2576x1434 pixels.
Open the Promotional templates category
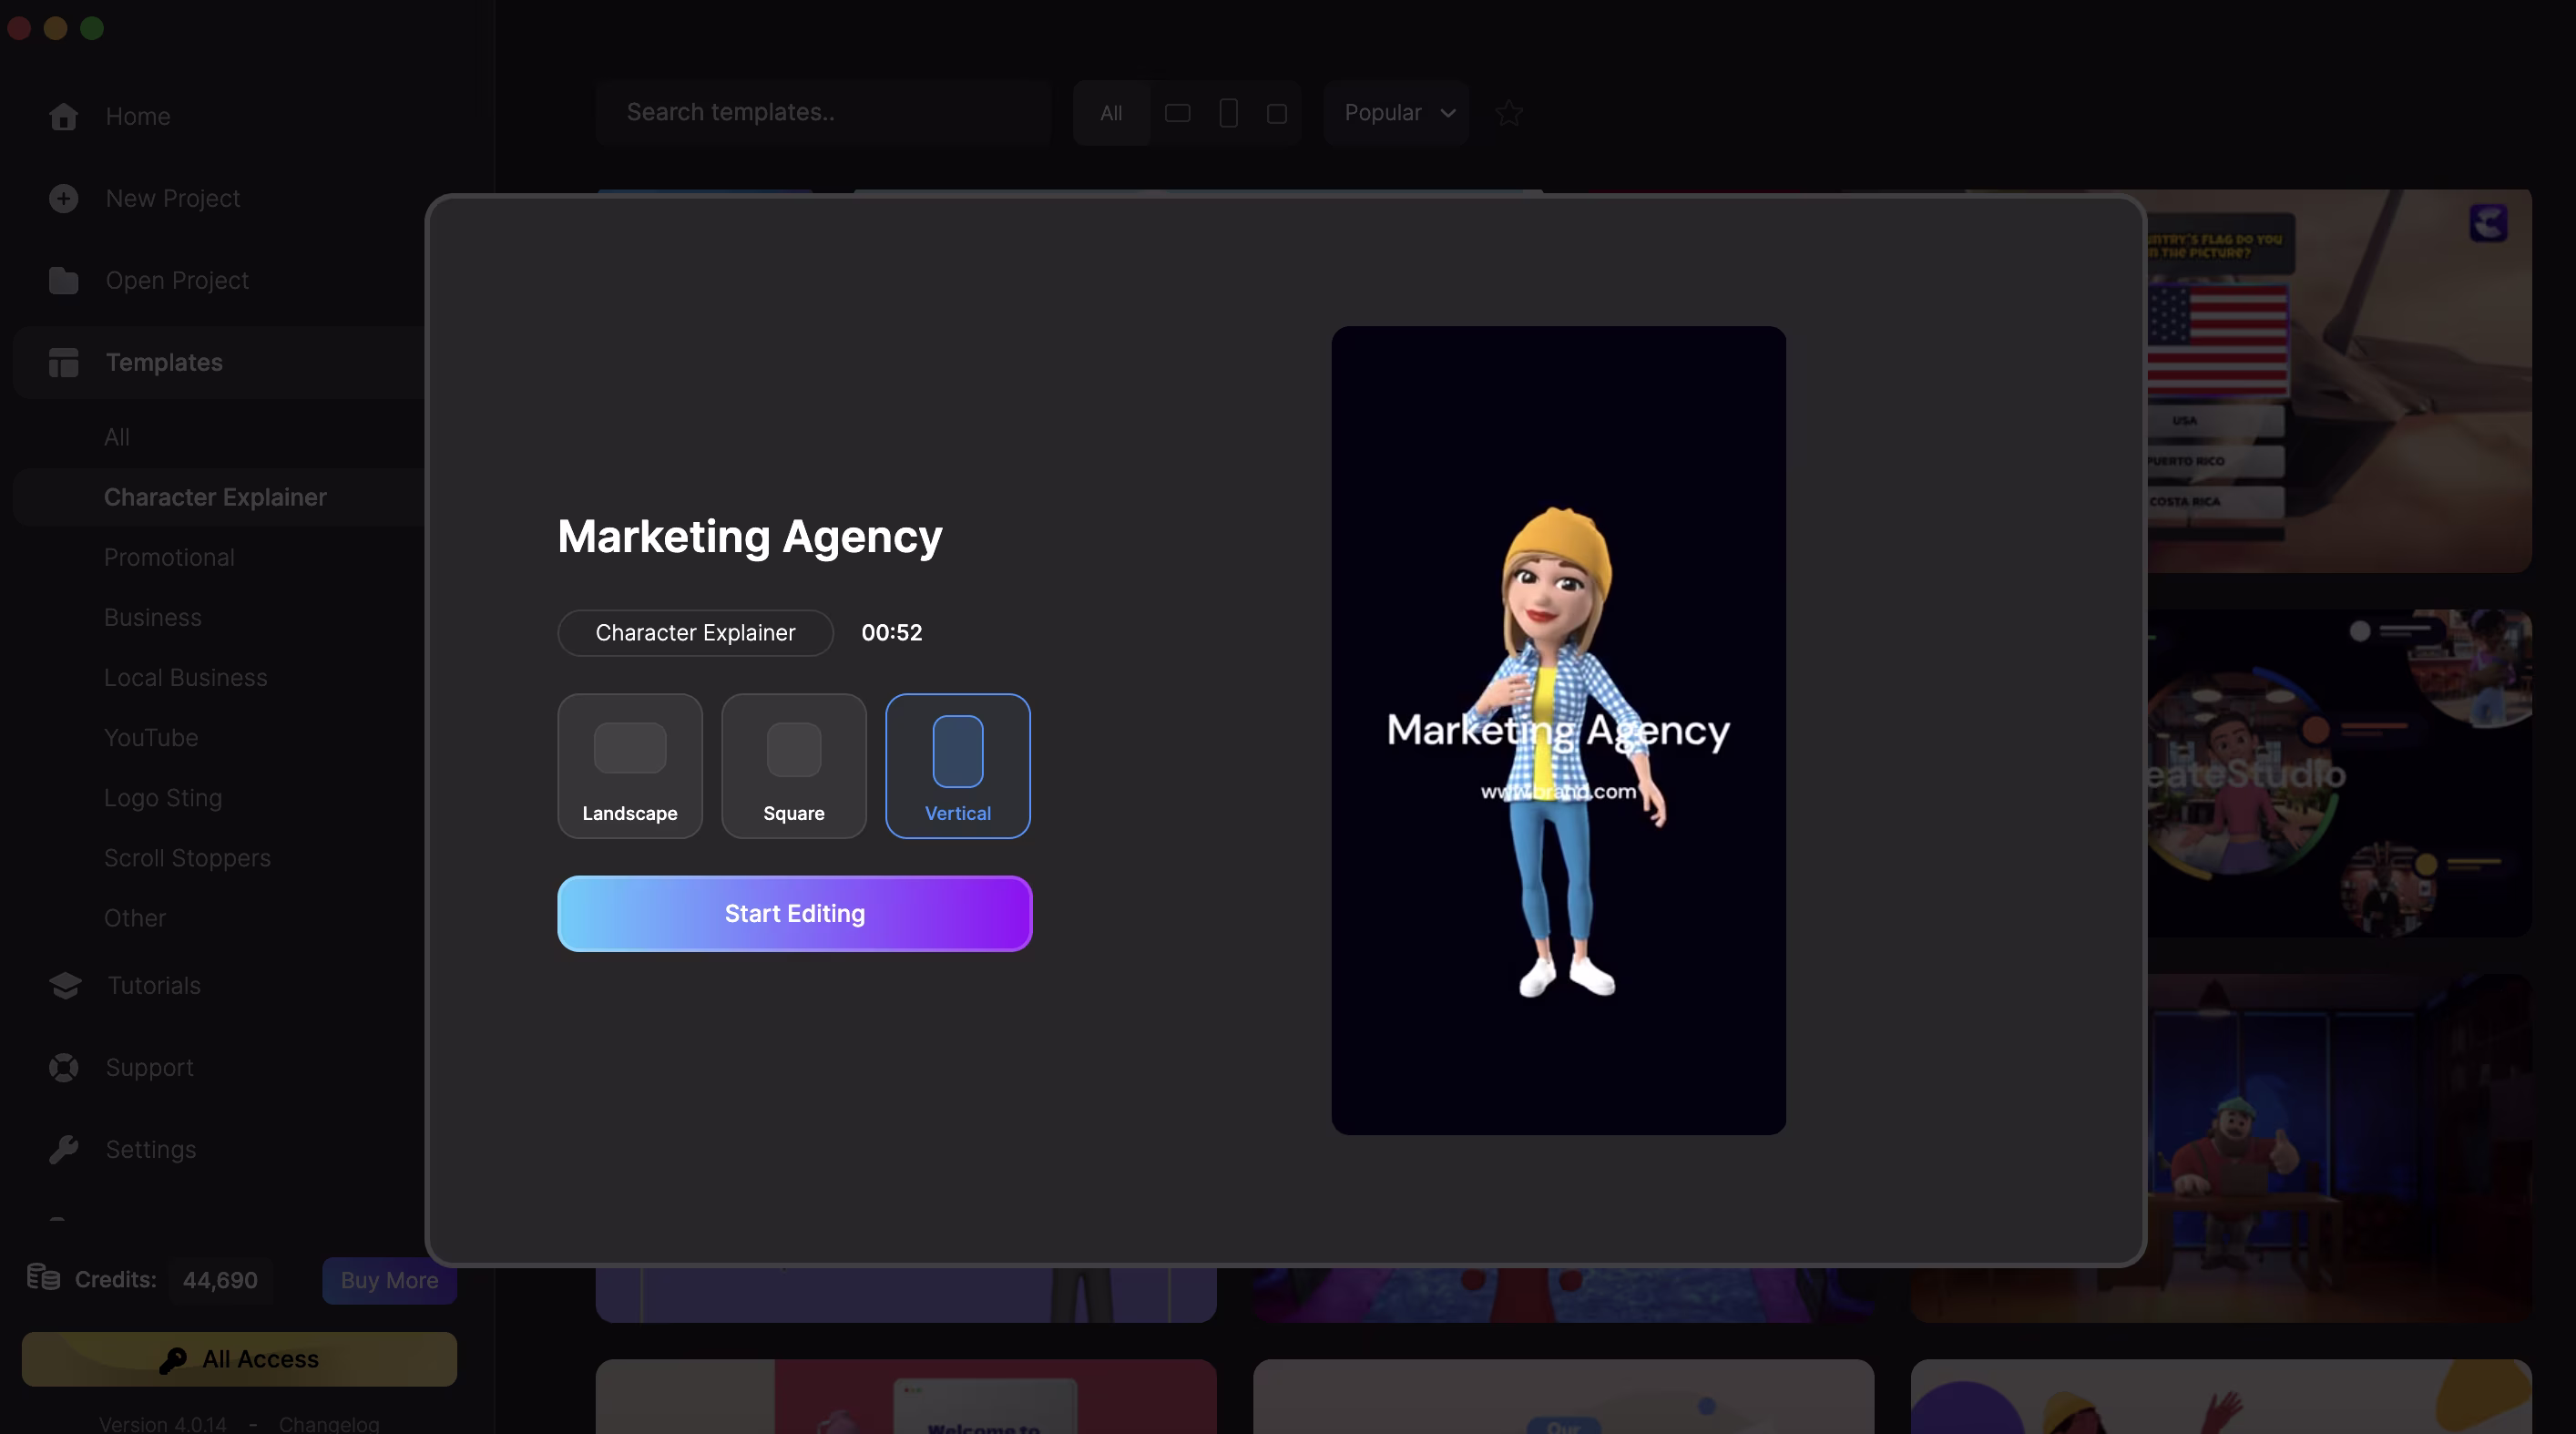pos(169,558)
